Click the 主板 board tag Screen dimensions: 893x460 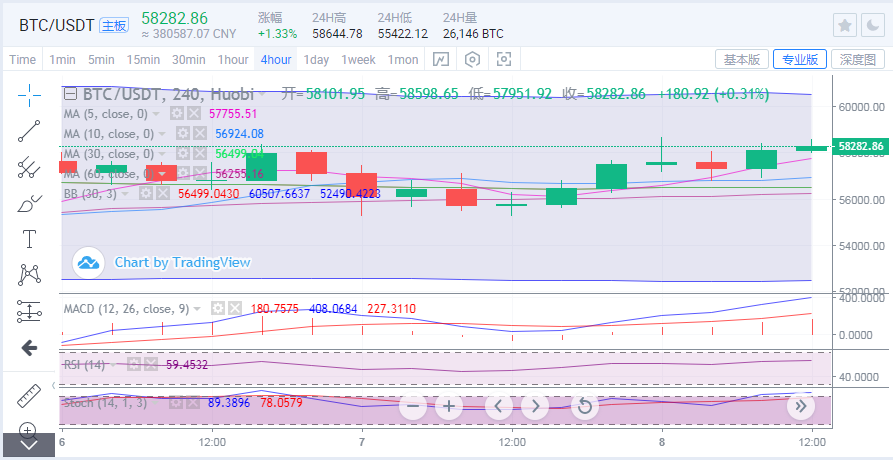(x=114, y=26)
